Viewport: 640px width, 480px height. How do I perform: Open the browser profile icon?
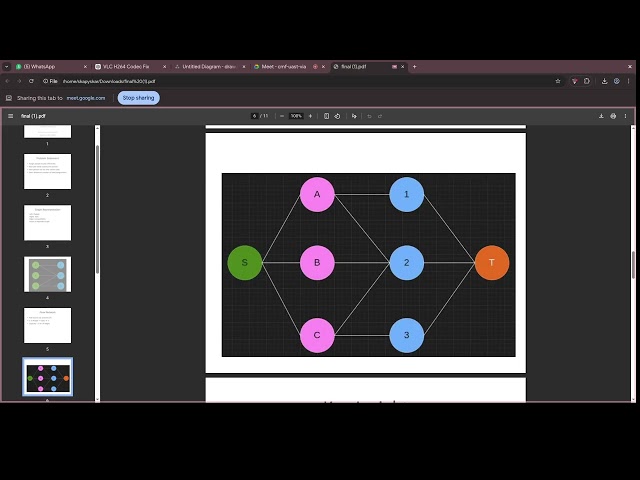(617, 81)
